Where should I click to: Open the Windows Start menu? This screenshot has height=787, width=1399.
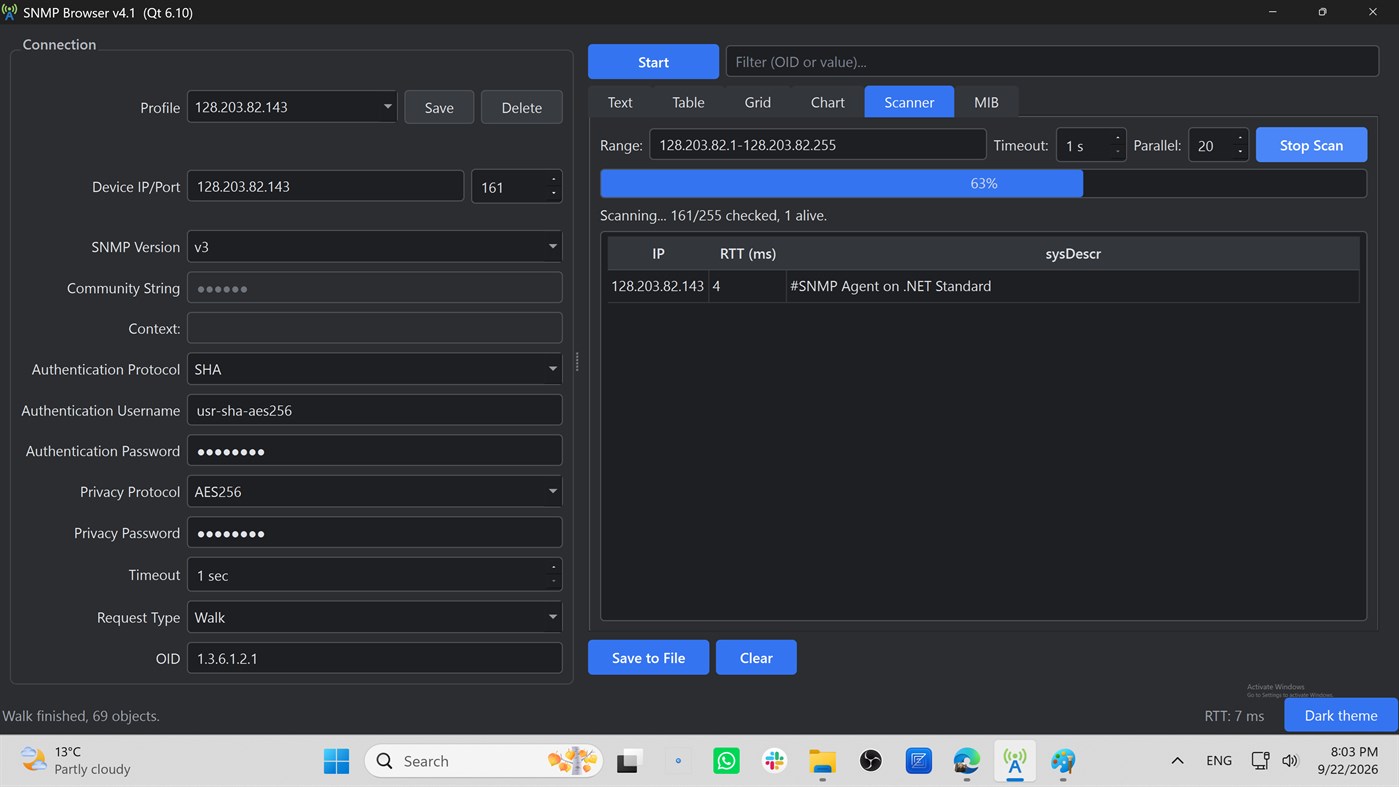click(337, 761)
